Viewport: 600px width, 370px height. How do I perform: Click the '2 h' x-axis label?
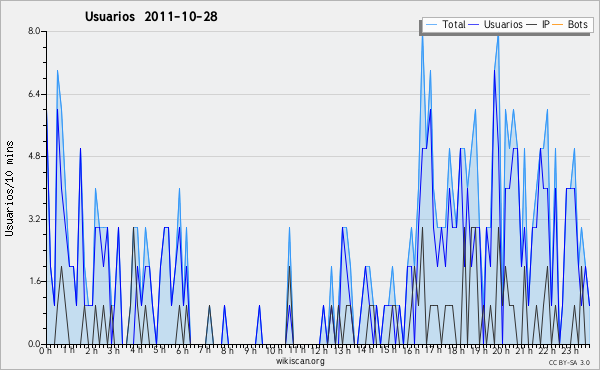pos(91,350)
